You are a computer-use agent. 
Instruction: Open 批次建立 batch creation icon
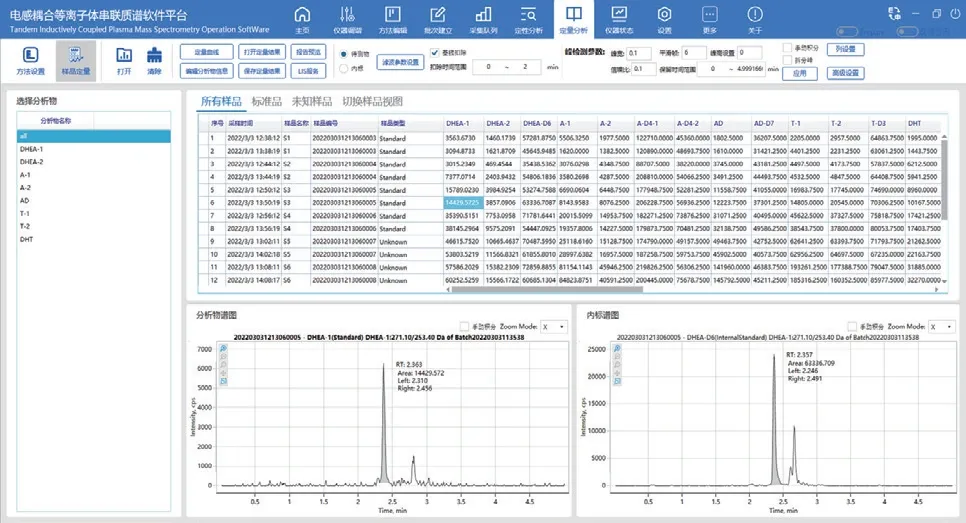pyautogui.click(x=438, y=20)
